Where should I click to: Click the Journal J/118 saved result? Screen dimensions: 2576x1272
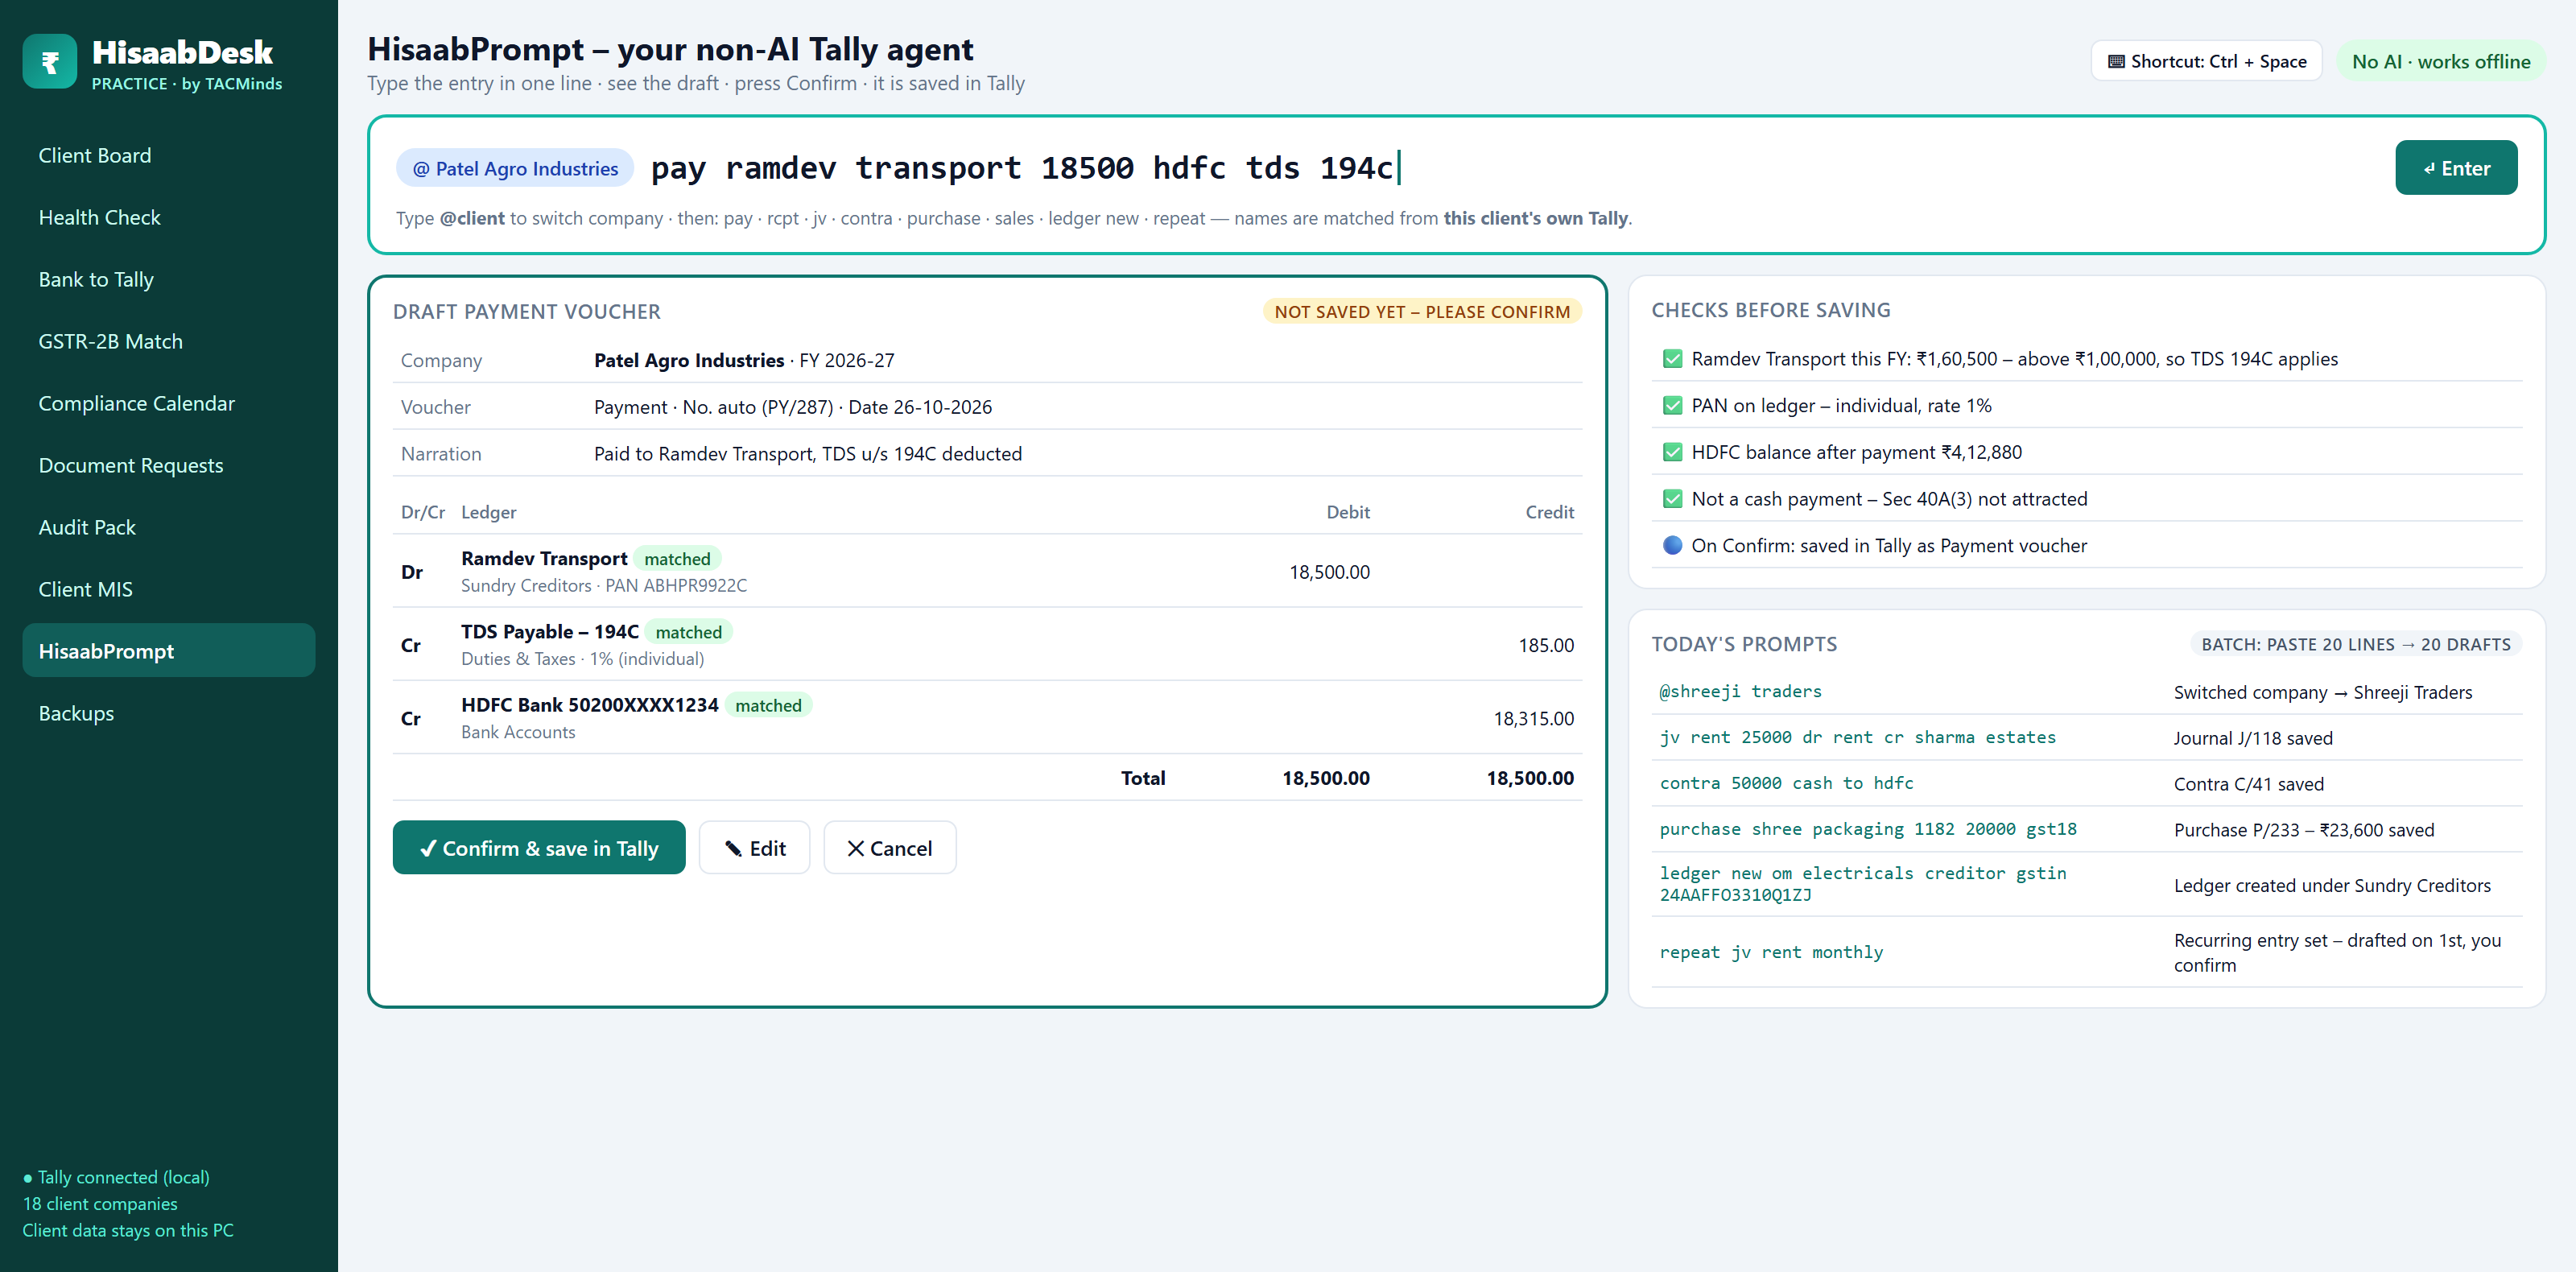pos(2252,738)
